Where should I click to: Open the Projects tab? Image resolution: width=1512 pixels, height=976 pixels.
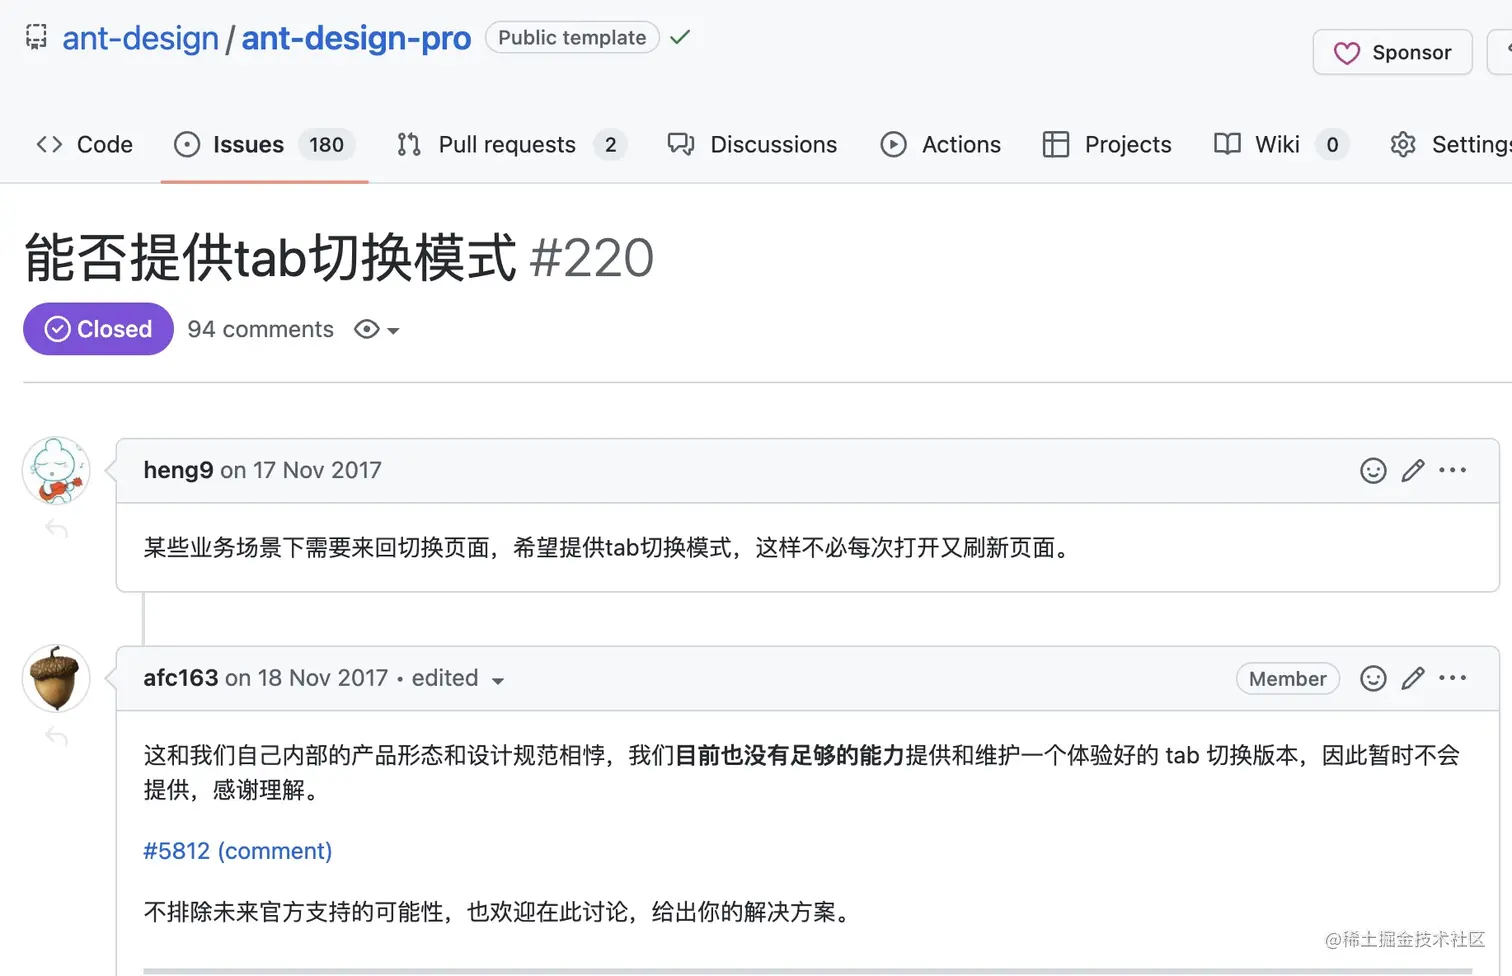pos(1106,144)
